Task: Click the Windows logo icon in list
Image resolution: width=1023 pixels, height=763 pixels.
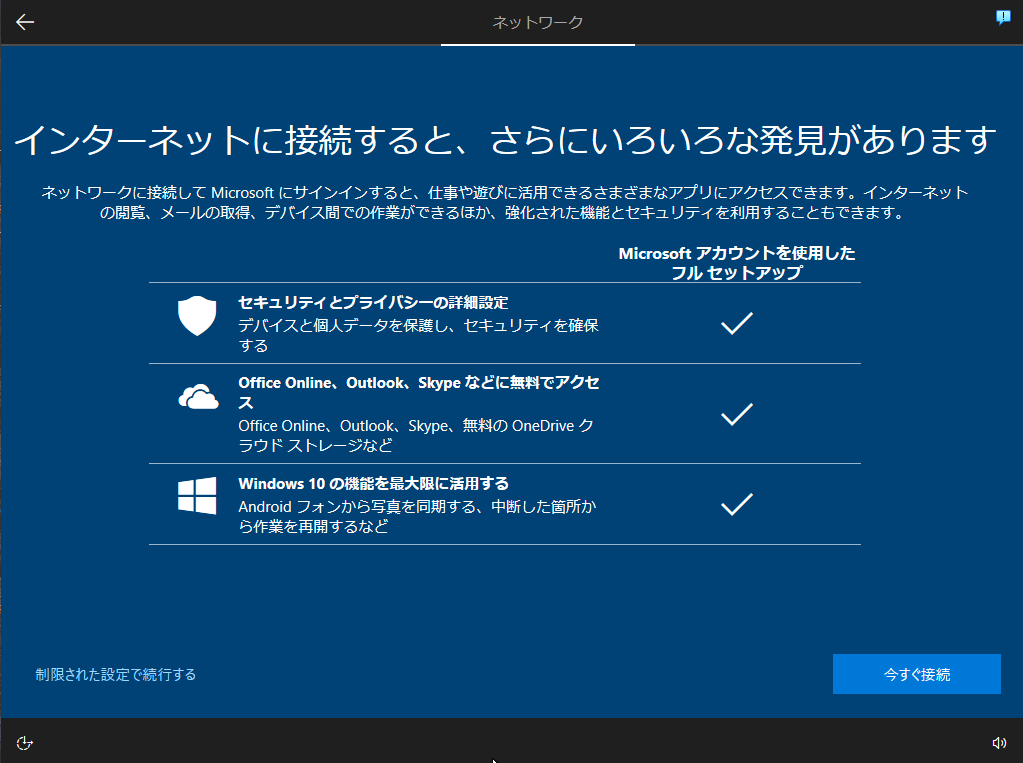Action: [x=197, y=496]
